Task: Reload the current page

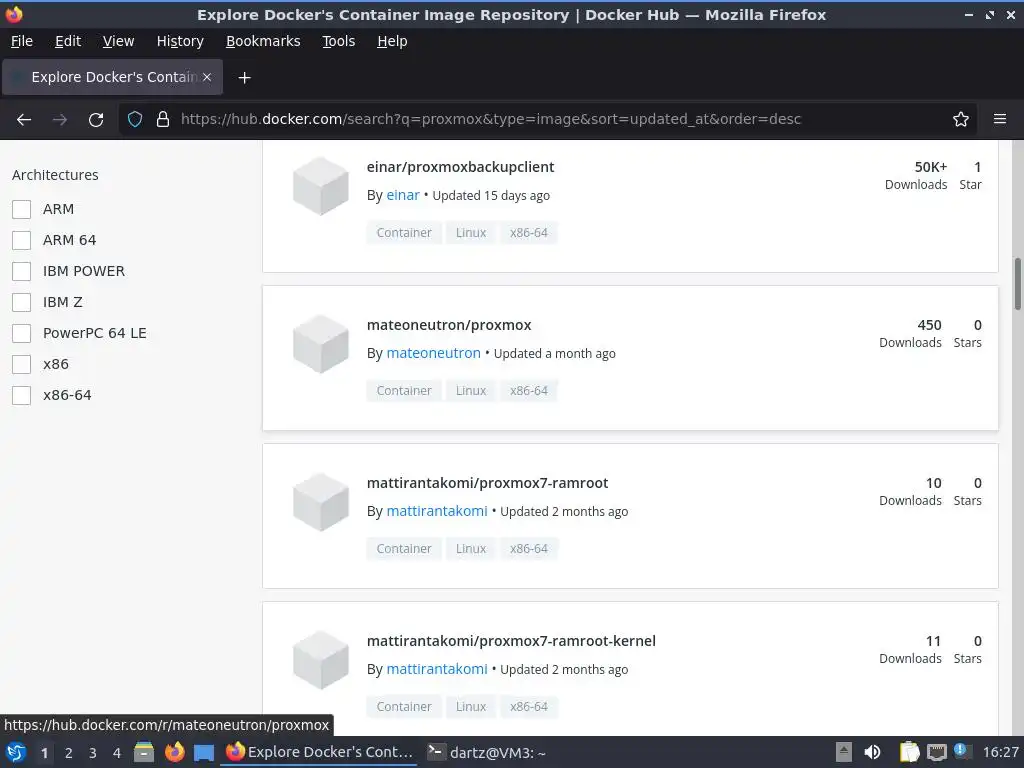Action: coord(96,120)
